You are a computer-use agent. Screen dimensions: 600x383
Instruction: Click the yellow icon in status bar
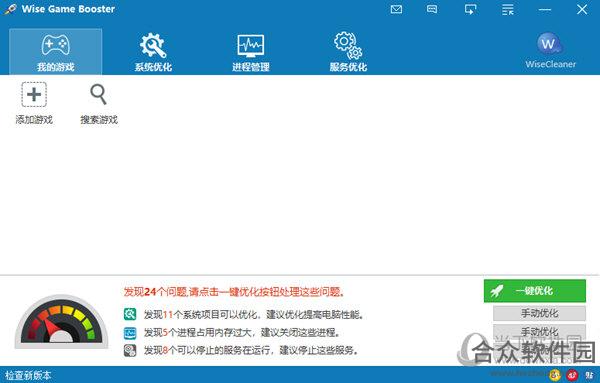555,375
